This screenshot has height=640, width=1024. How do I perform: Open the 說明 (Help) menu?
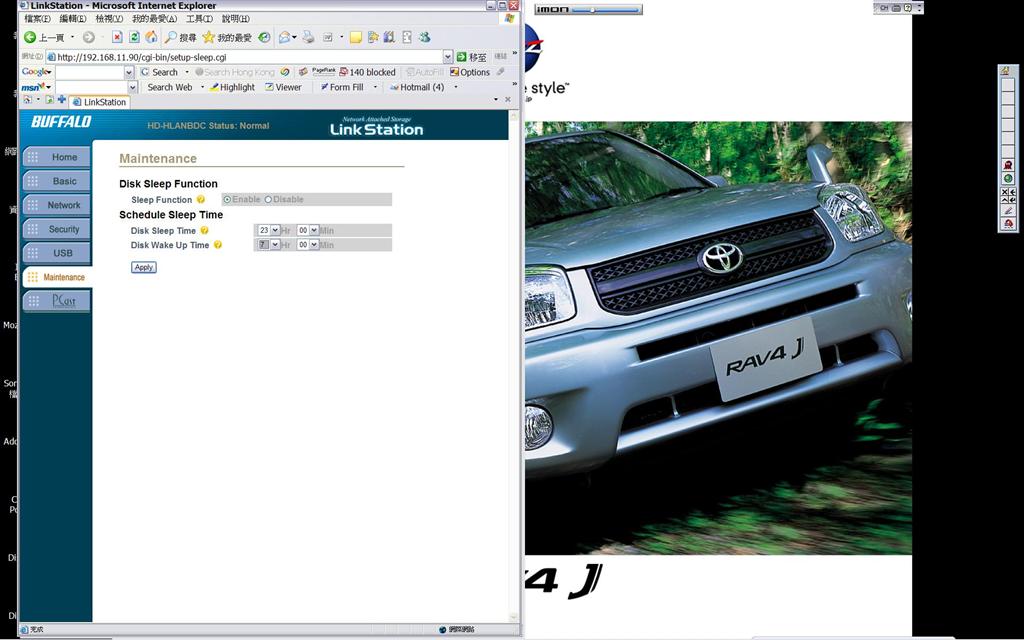tap(236, 19)
